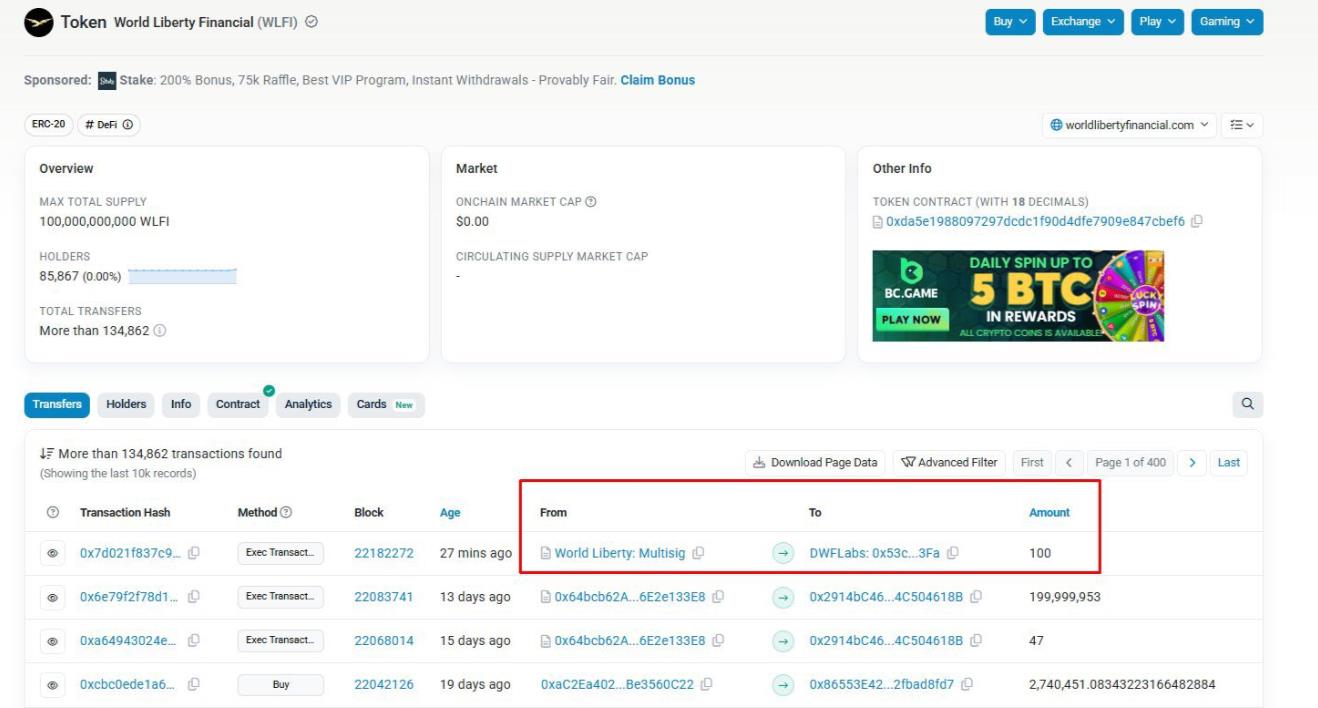Preview transaction 0xcbc0ede1a6 with the eye icon
Image resolution: width=1318 pixels, height=708 pixels.
pyautogui.click(x=52, y=685)
